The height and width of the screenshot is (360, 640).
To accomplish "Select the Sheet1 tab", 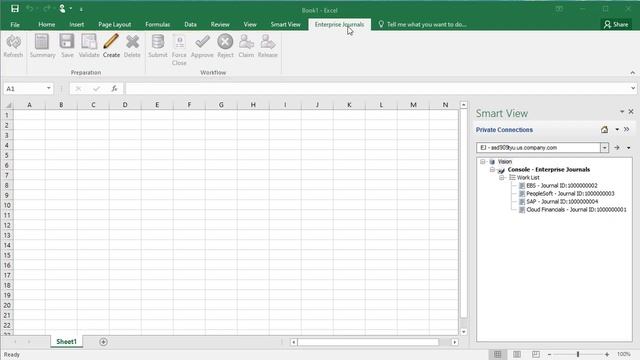I will click(x=67, y=342).
